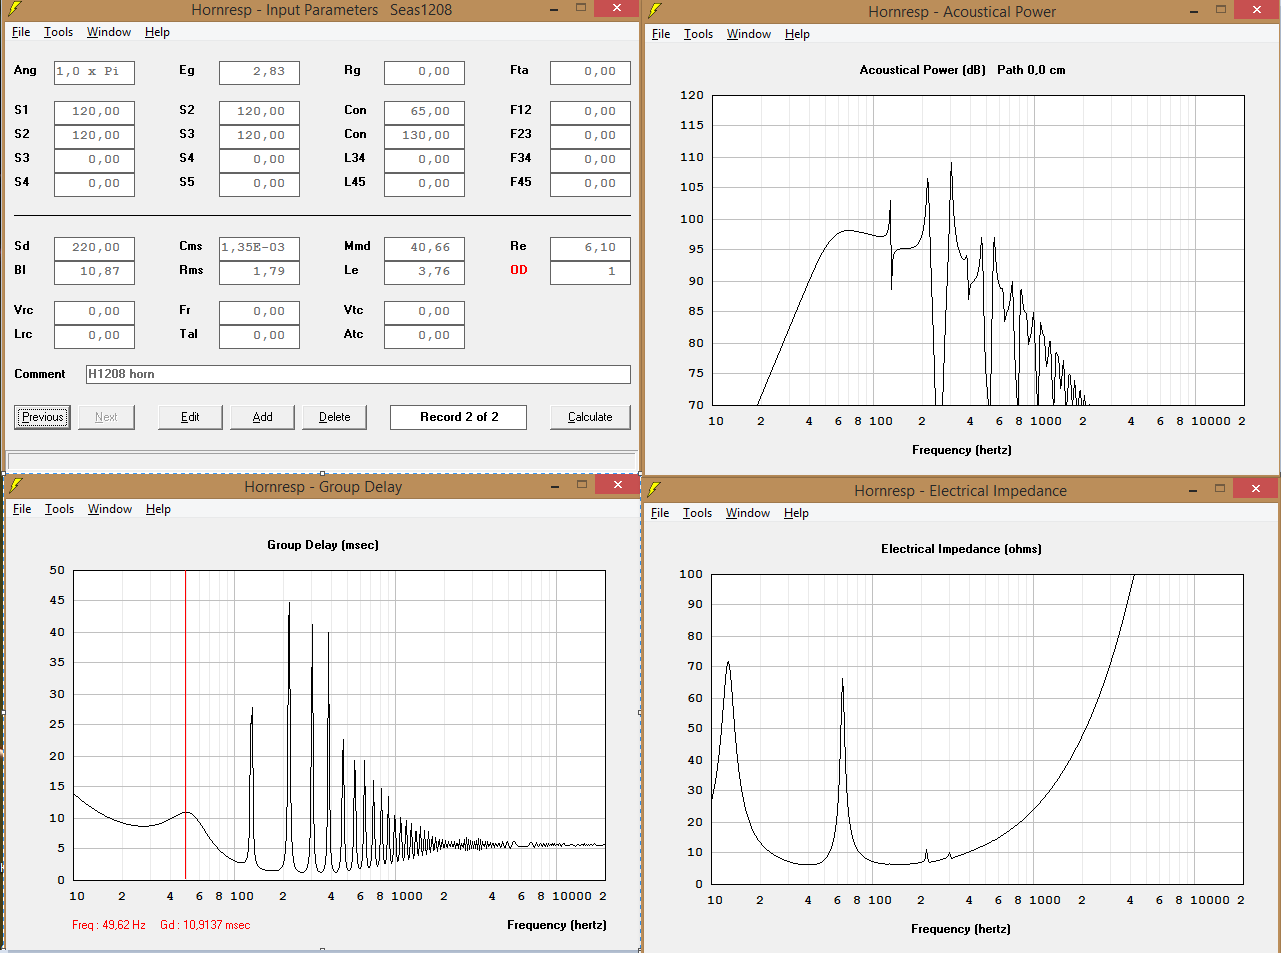Viewport: 1281px width, 953px height.
Task: Open File menu in Group Delay window
Action: tap(22, 509)
